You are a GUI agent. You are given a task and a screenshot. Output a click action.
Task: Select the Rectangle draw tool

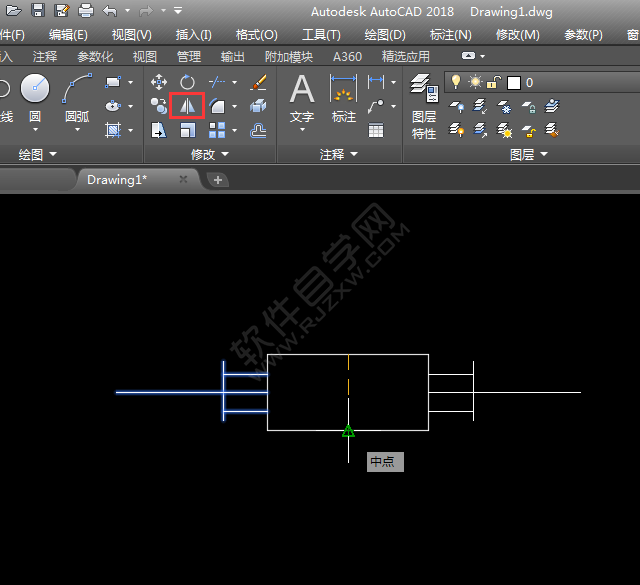tap(113, 82)
